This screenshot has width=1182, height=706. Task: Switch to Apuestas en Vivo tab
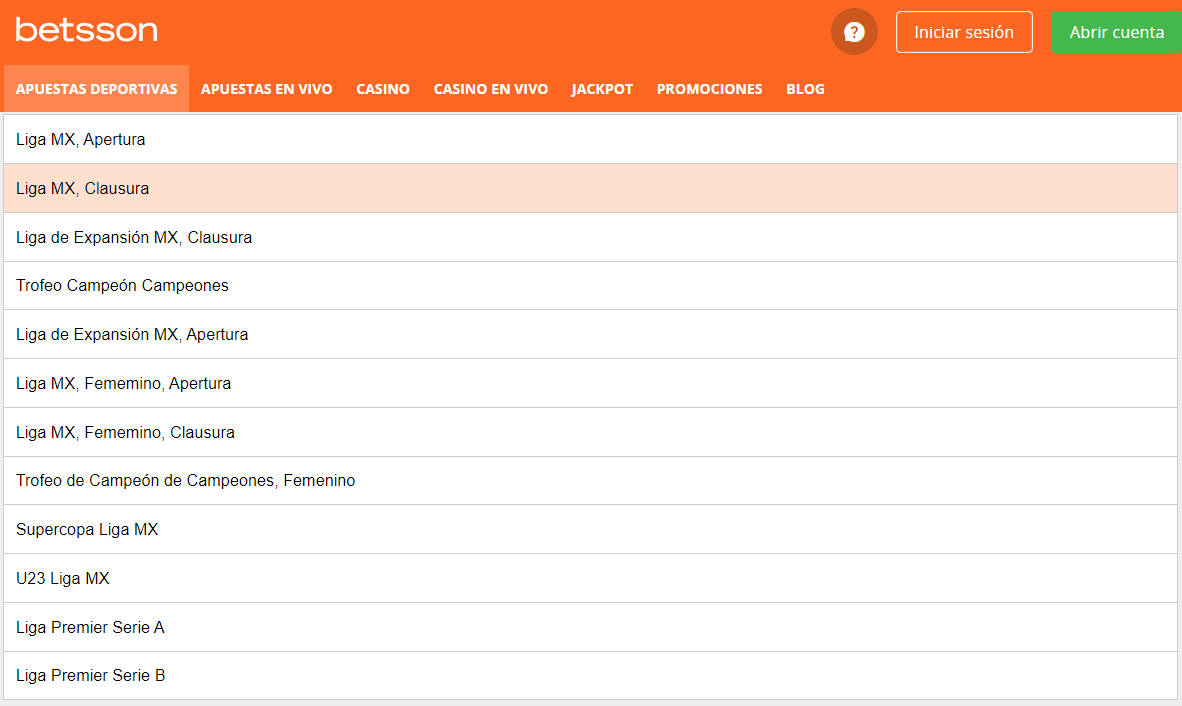pyautogui.click(x=266, y=89)
